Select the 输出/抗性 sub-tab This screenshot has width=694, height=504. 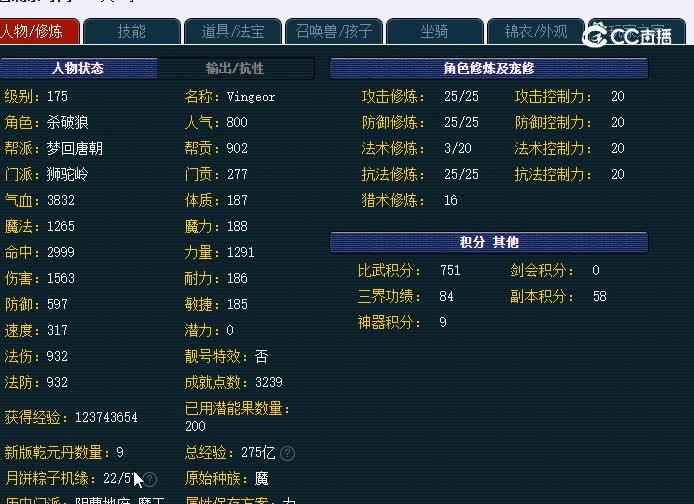pyautogui.click(x=235, y=68)
